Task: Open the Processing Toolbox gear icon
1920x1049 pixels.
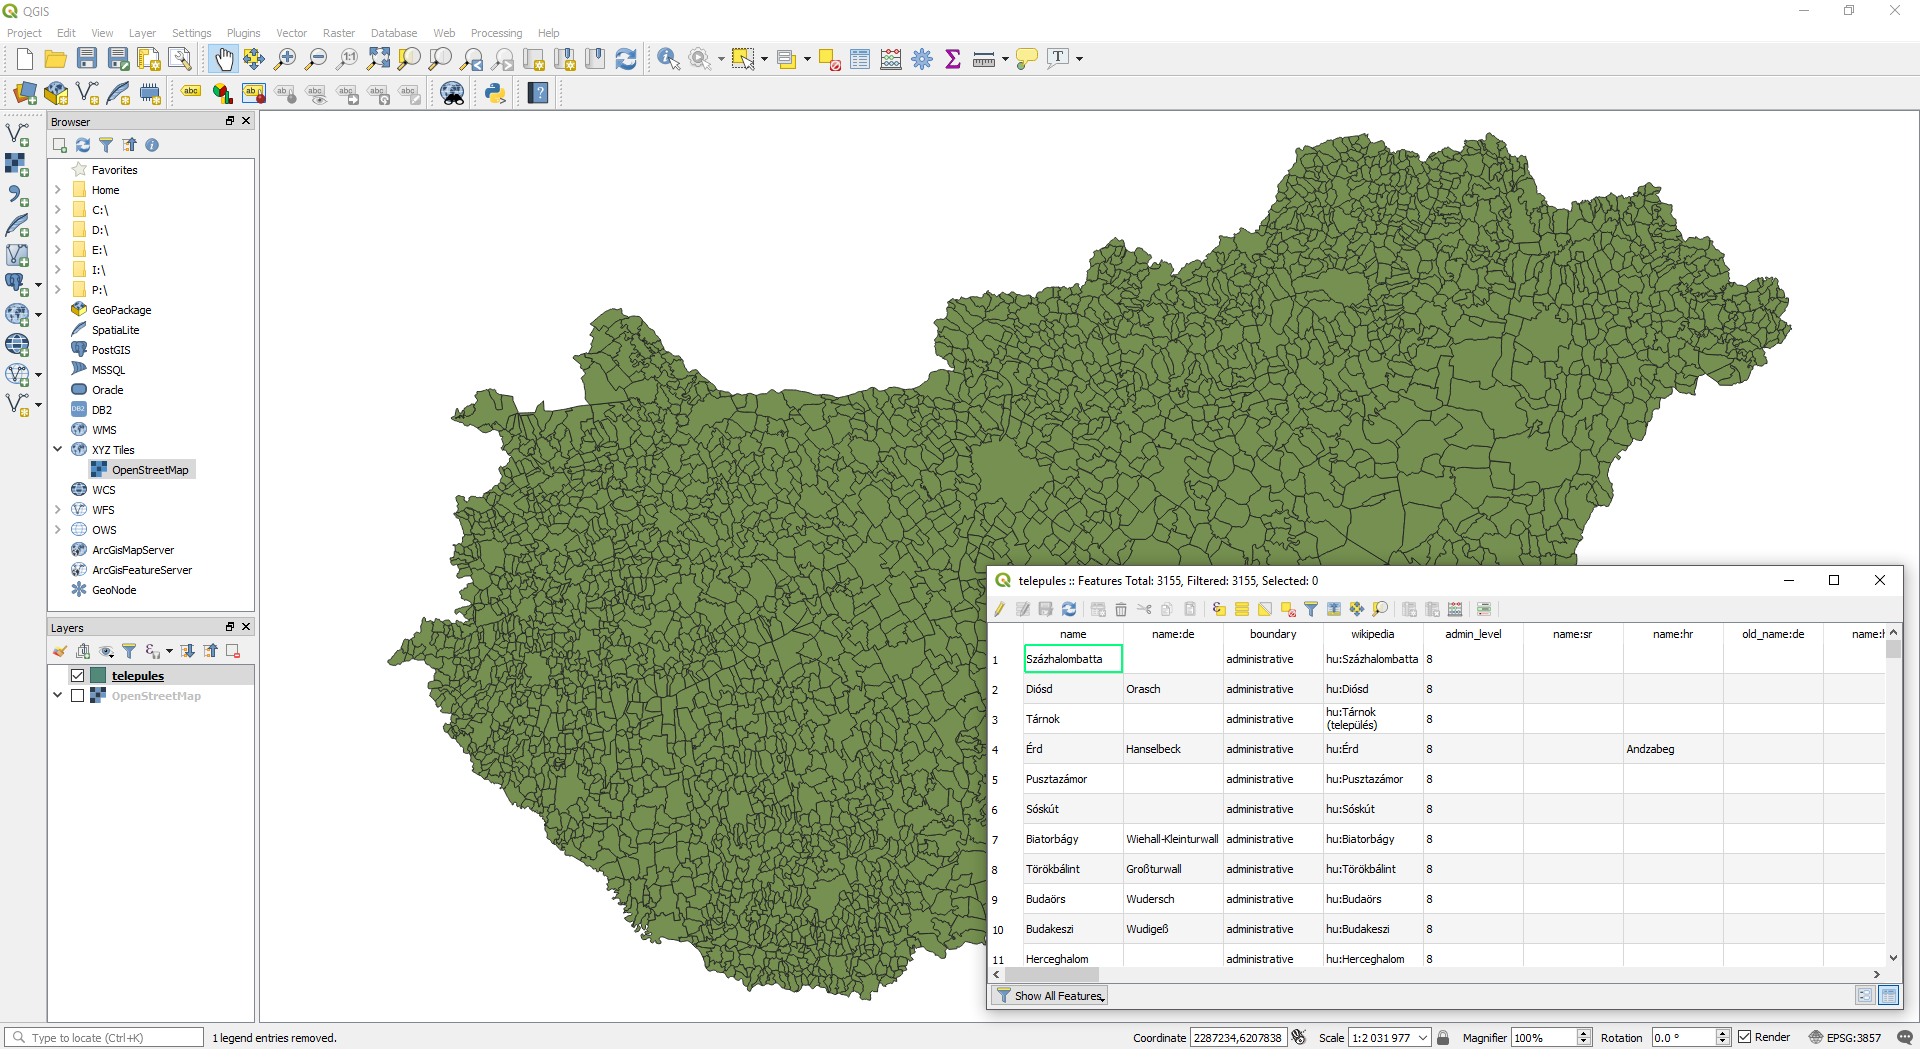Action: [922, 59]
